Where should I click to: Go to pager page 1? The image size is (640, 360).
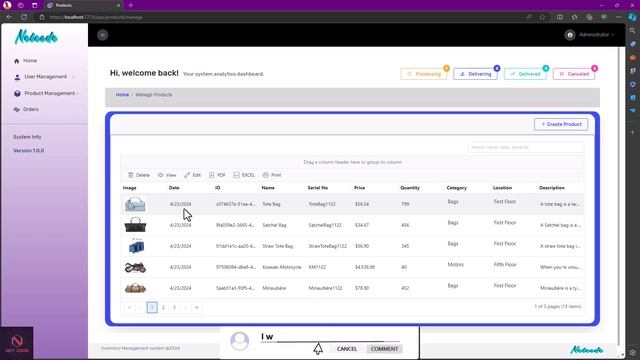point(152,307)
